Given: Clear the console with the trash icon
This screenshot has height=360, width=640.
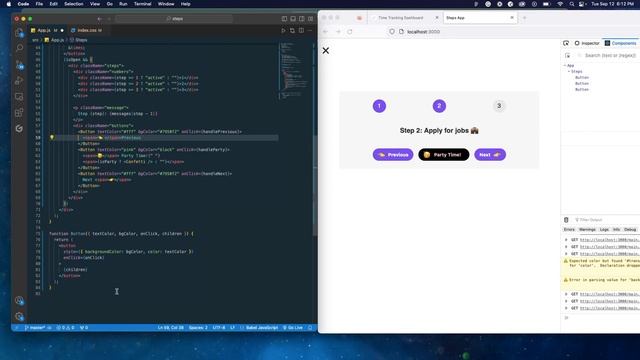Looking at the screenshot, I should click(x=566, y=220).
